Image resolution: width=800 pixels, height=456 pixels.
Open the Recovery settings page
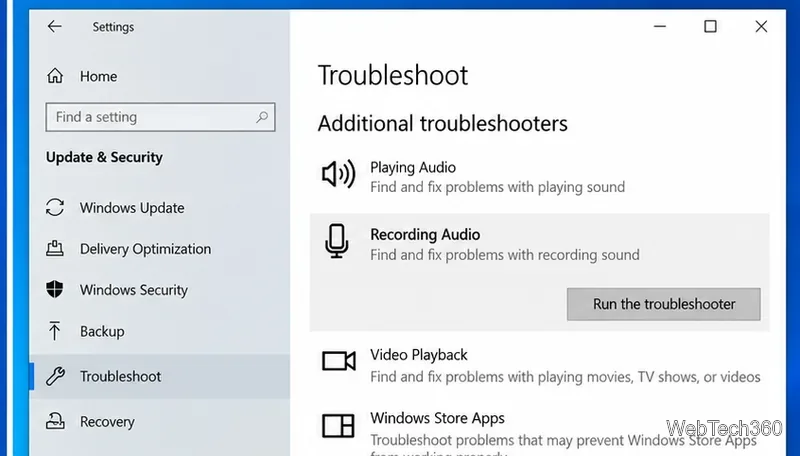[x=107, y=422]
